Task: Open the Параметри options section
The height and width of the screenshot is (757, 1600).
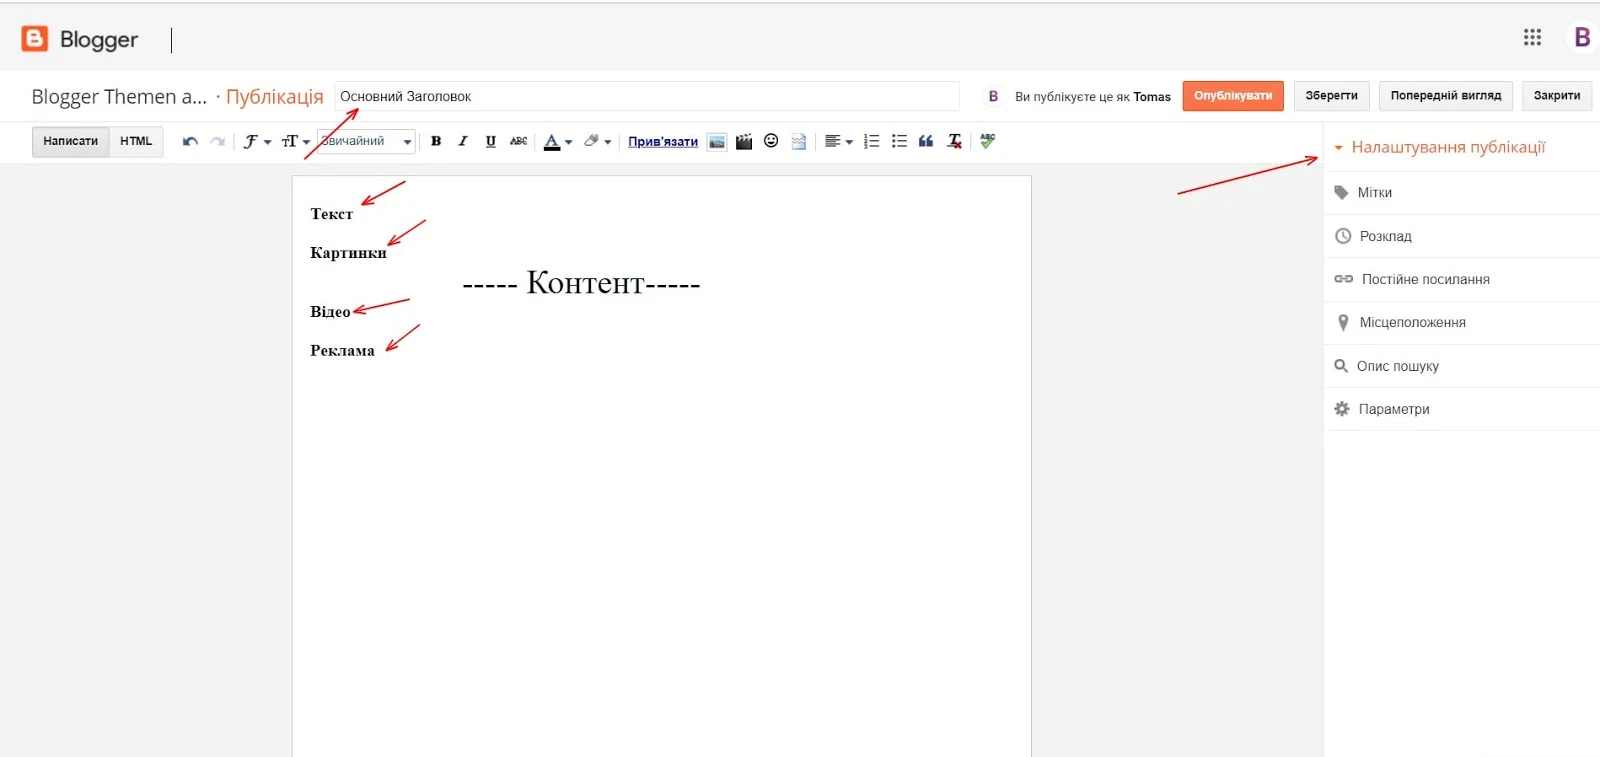Action: coord(1462,409)
